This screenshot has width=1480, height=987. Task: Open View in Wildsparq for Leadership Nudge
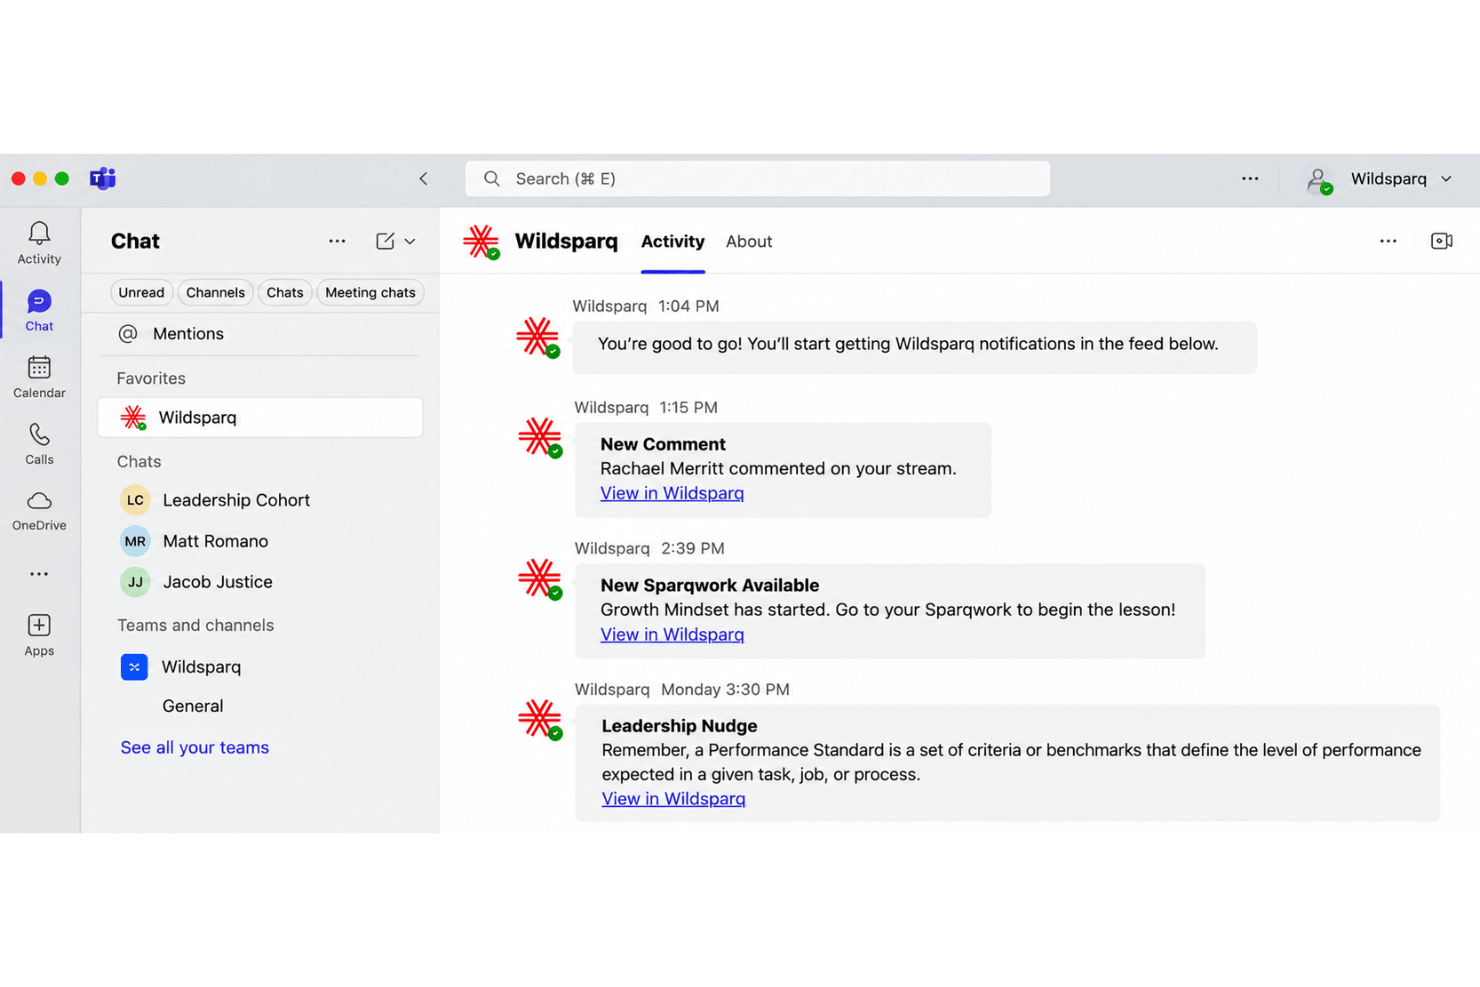(673, 799)
